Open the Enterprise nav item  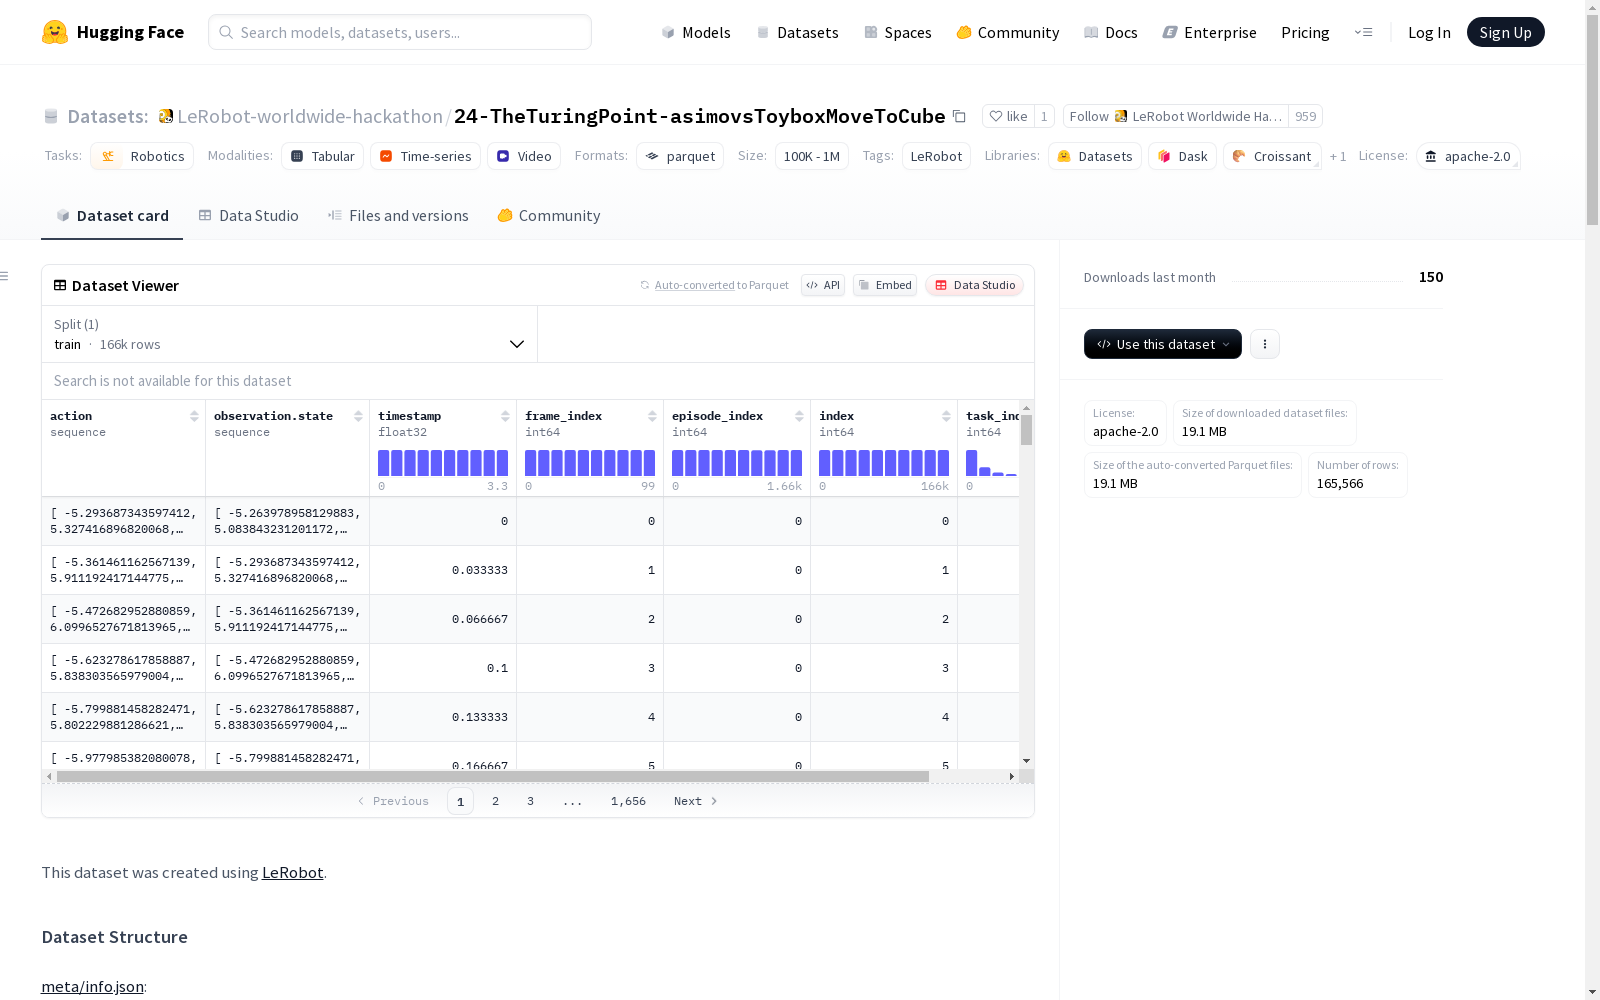point(1210,32)
